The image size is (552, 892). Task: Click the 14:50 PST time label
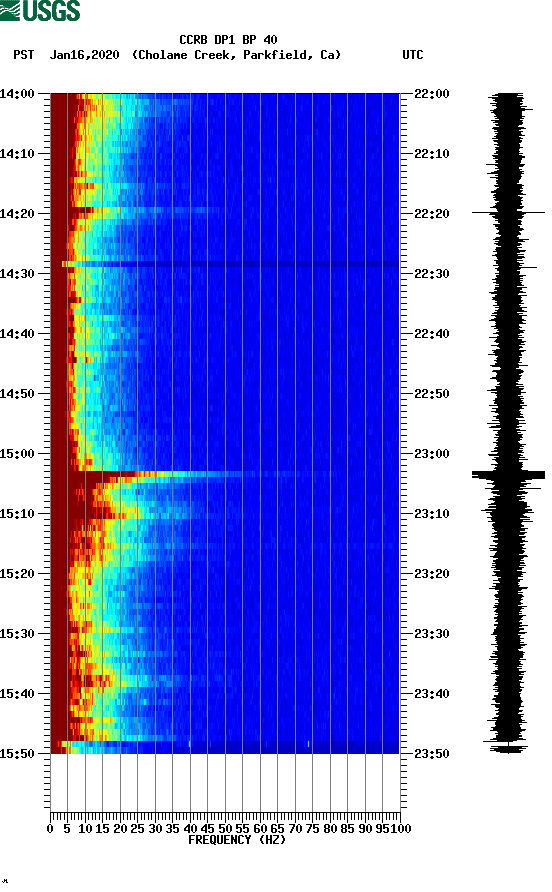pyautogui.click(x=17, y=394)
